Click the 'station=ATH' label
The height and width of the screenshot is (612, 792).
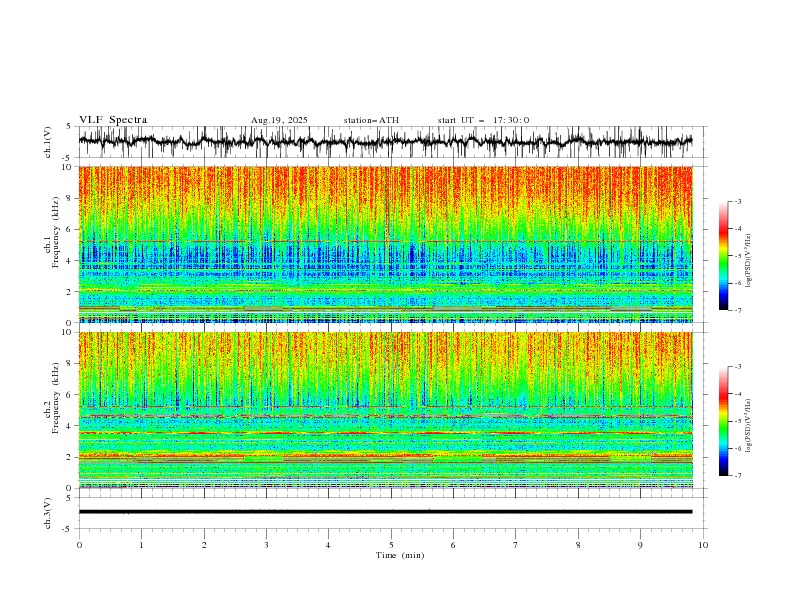click(x=371, y=120)
